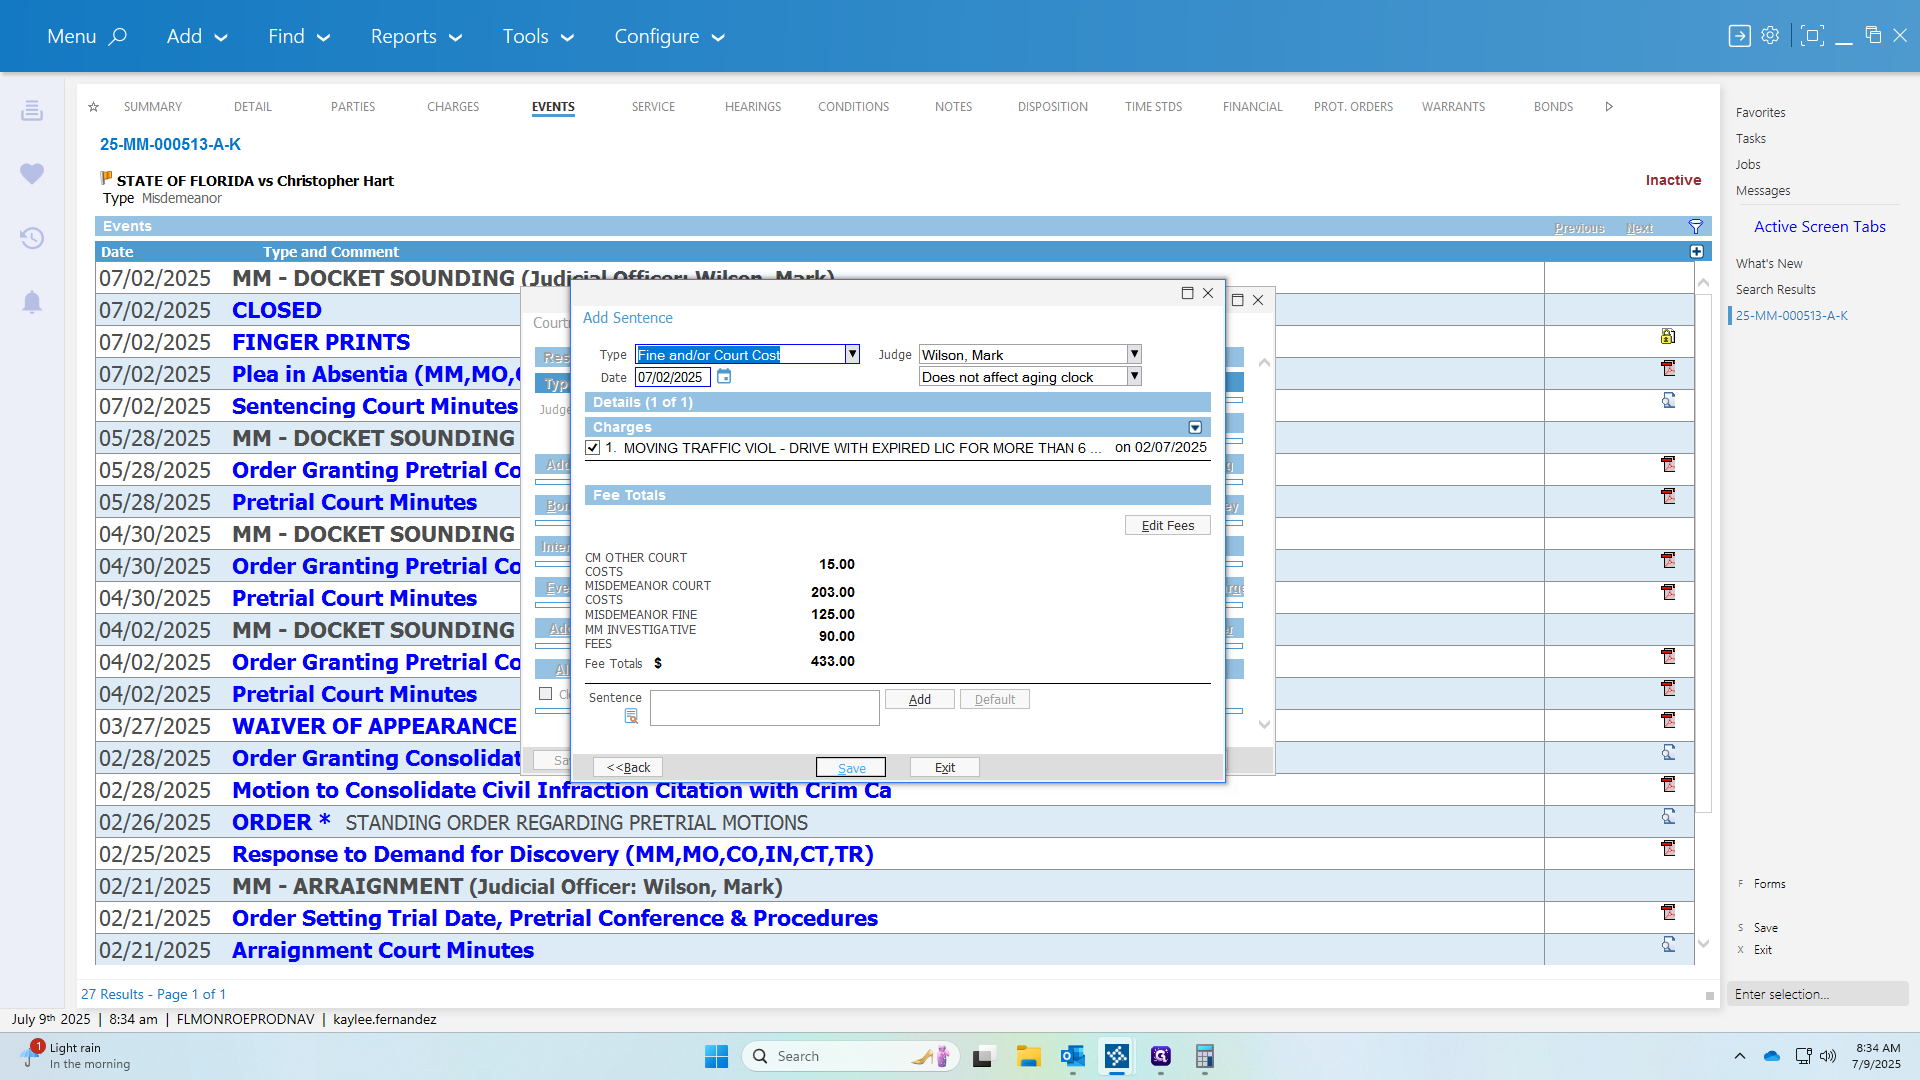The height and width of the screenshot is (1080, 1920).
Task: Click the search magnifier next to Menu
Action: pyautogui.click(x=118, y=37)
